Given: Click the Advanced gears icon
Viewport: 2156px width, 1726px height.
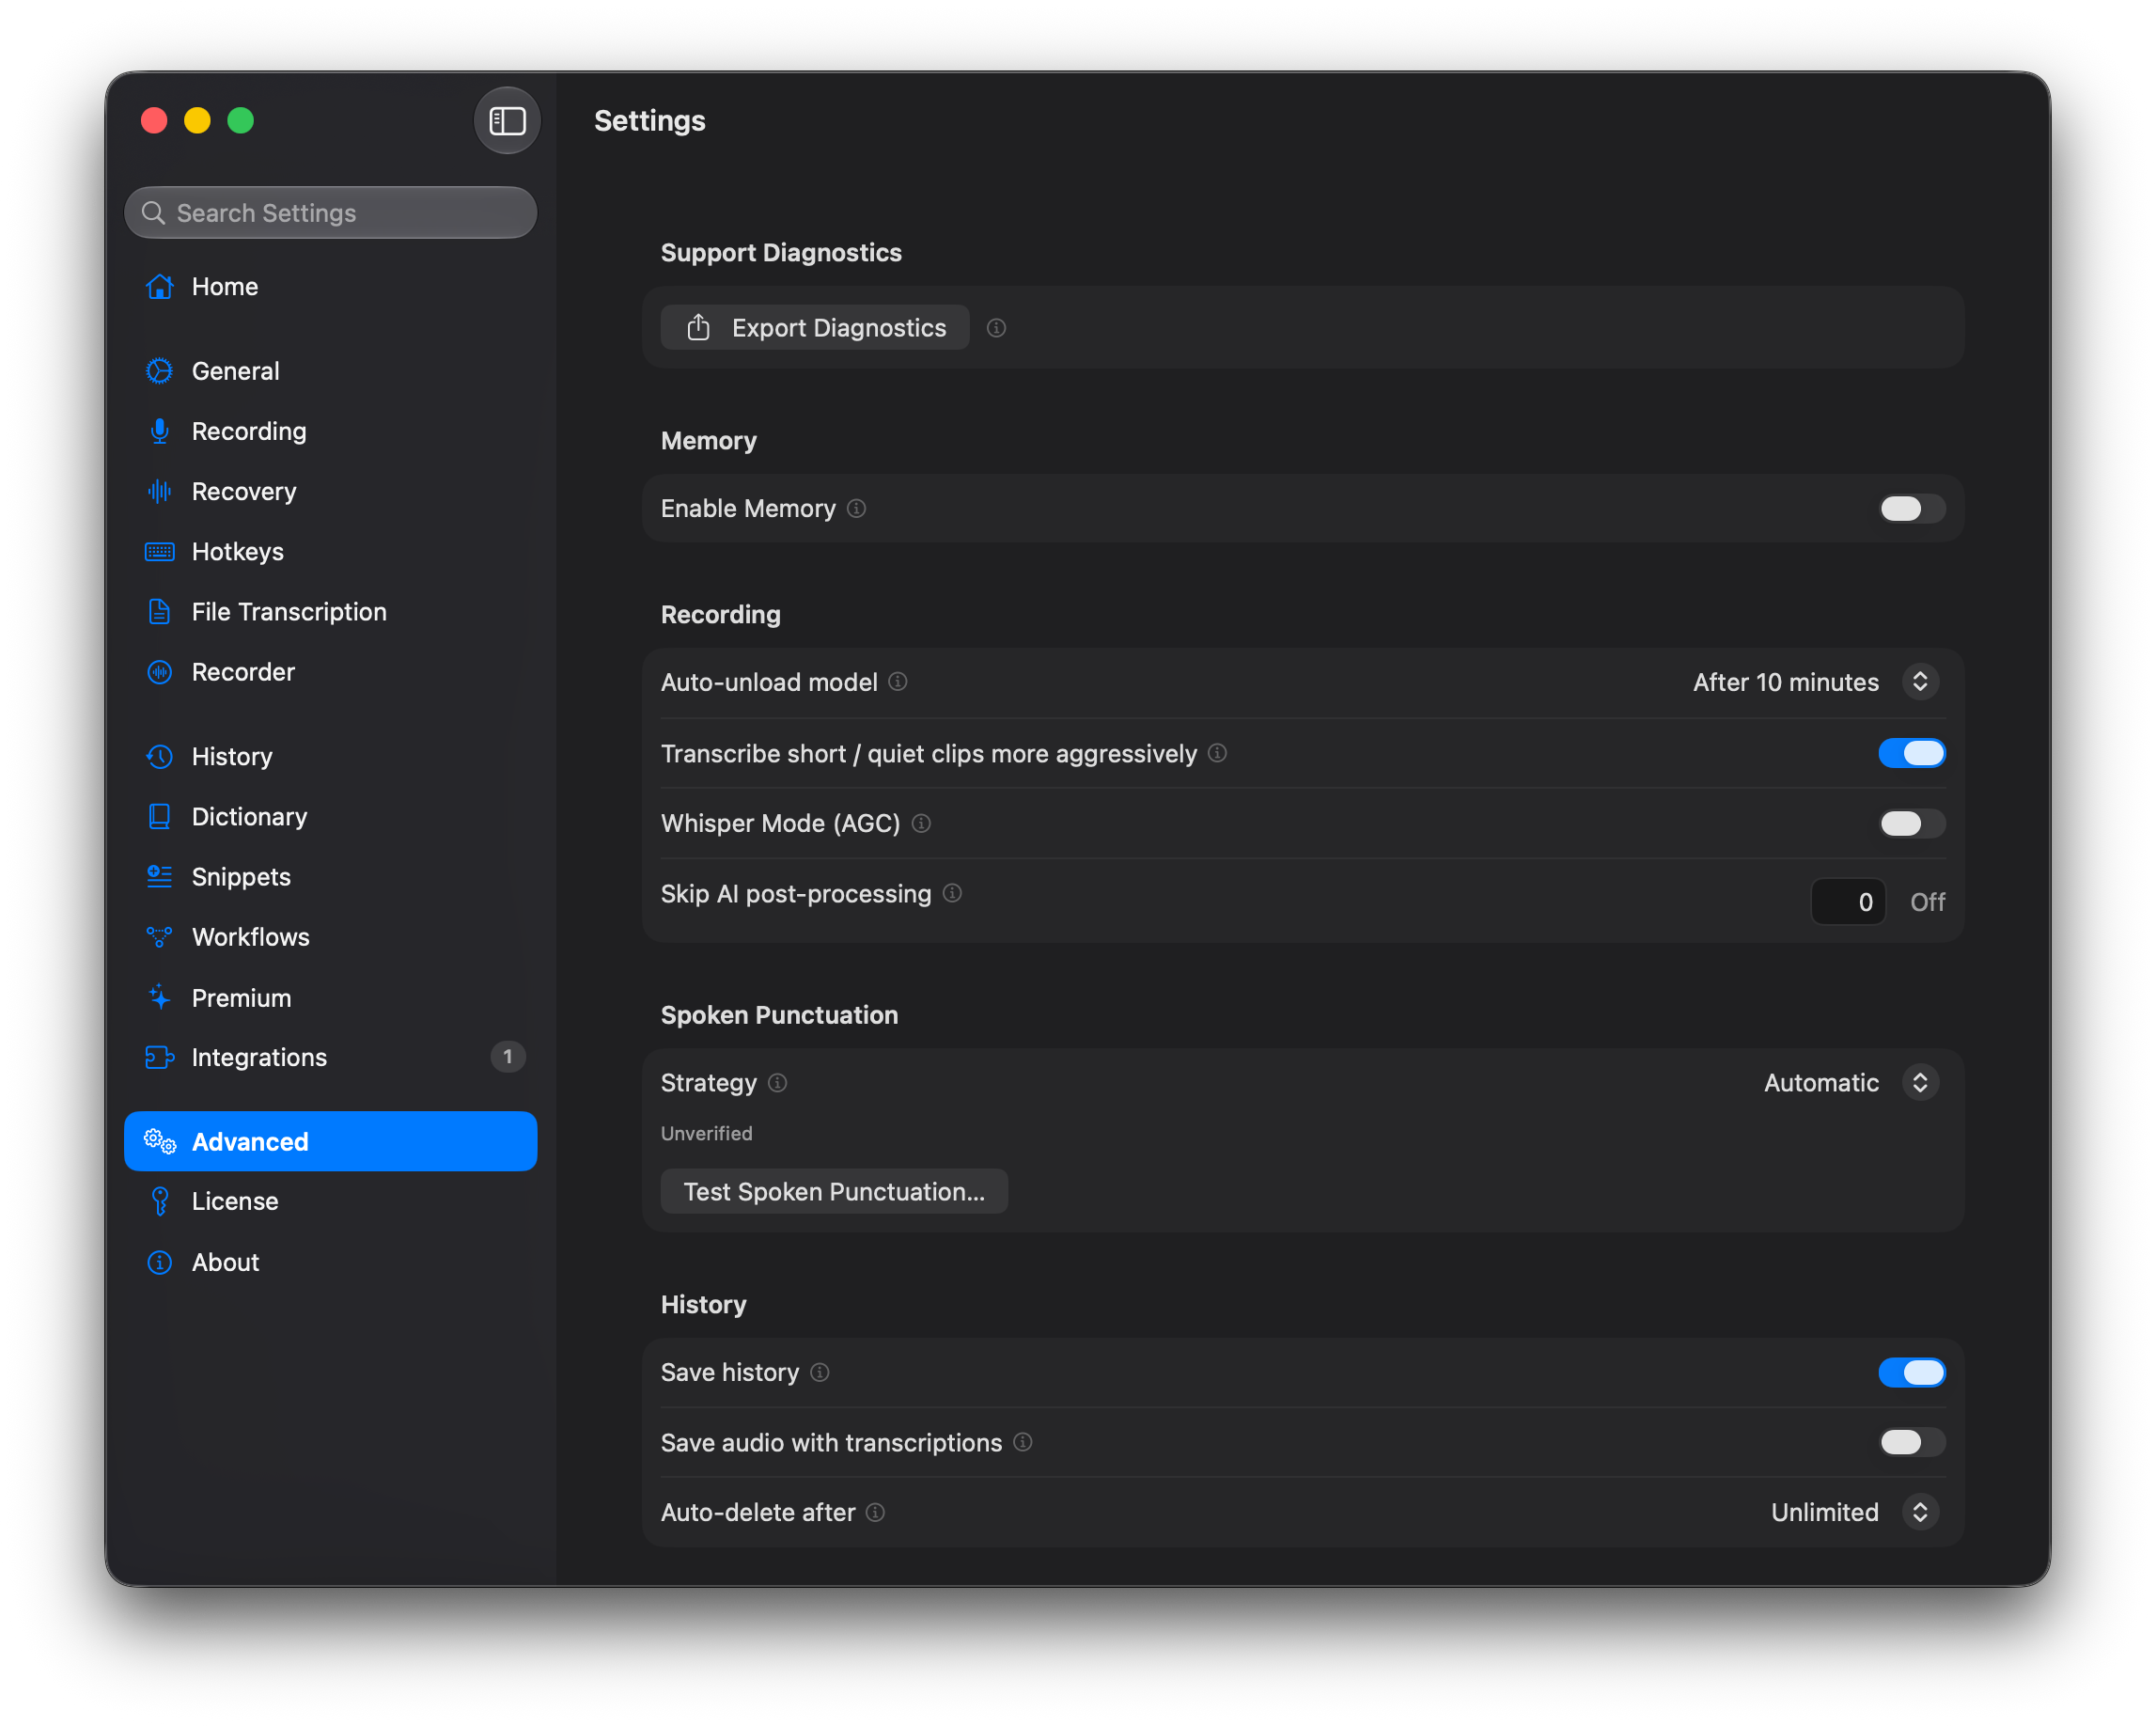Looking at the screenshot, I should click(x=160, y=1142).
